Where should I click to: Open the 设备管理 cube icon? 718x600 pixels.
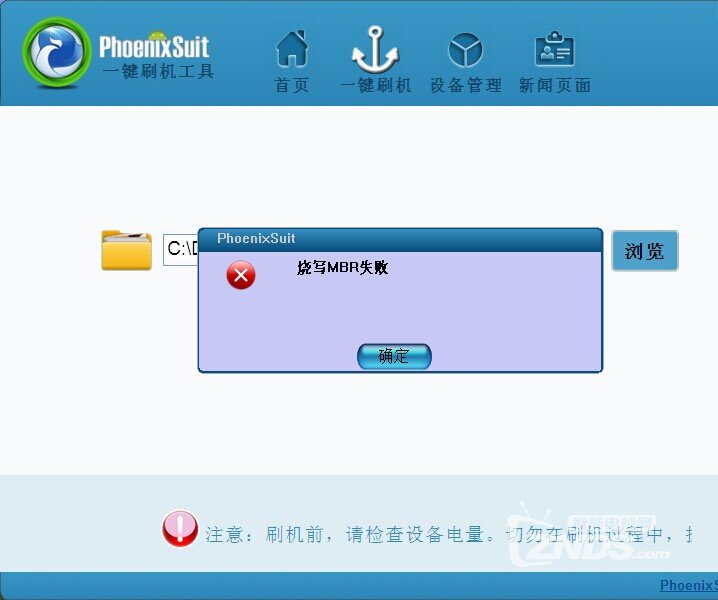(465, 49)
